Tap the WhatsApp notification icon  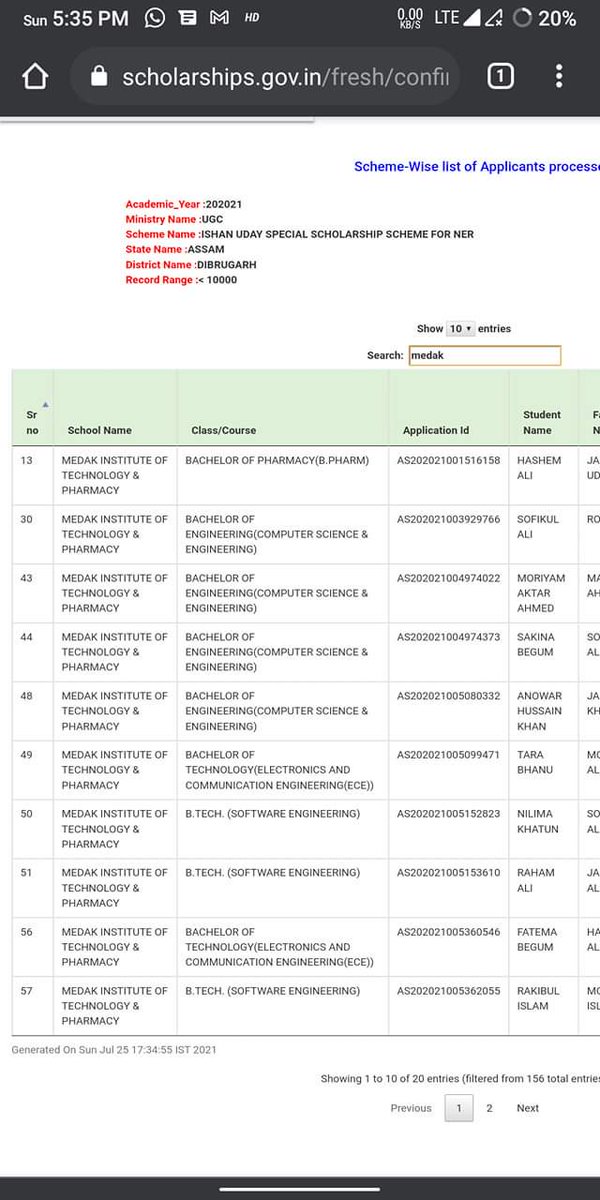coord(155,17)
